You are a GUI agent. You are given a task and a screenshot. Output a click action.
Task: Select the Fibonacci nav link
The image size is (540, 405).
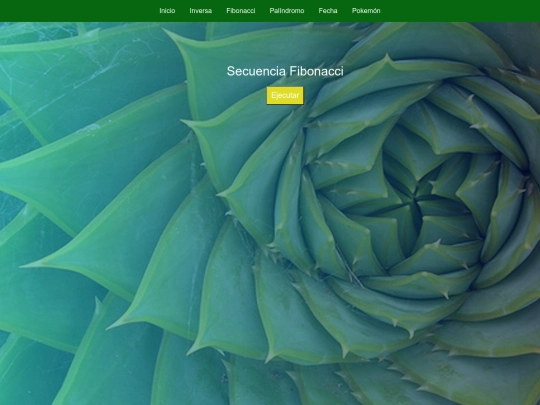click(241, 11)
